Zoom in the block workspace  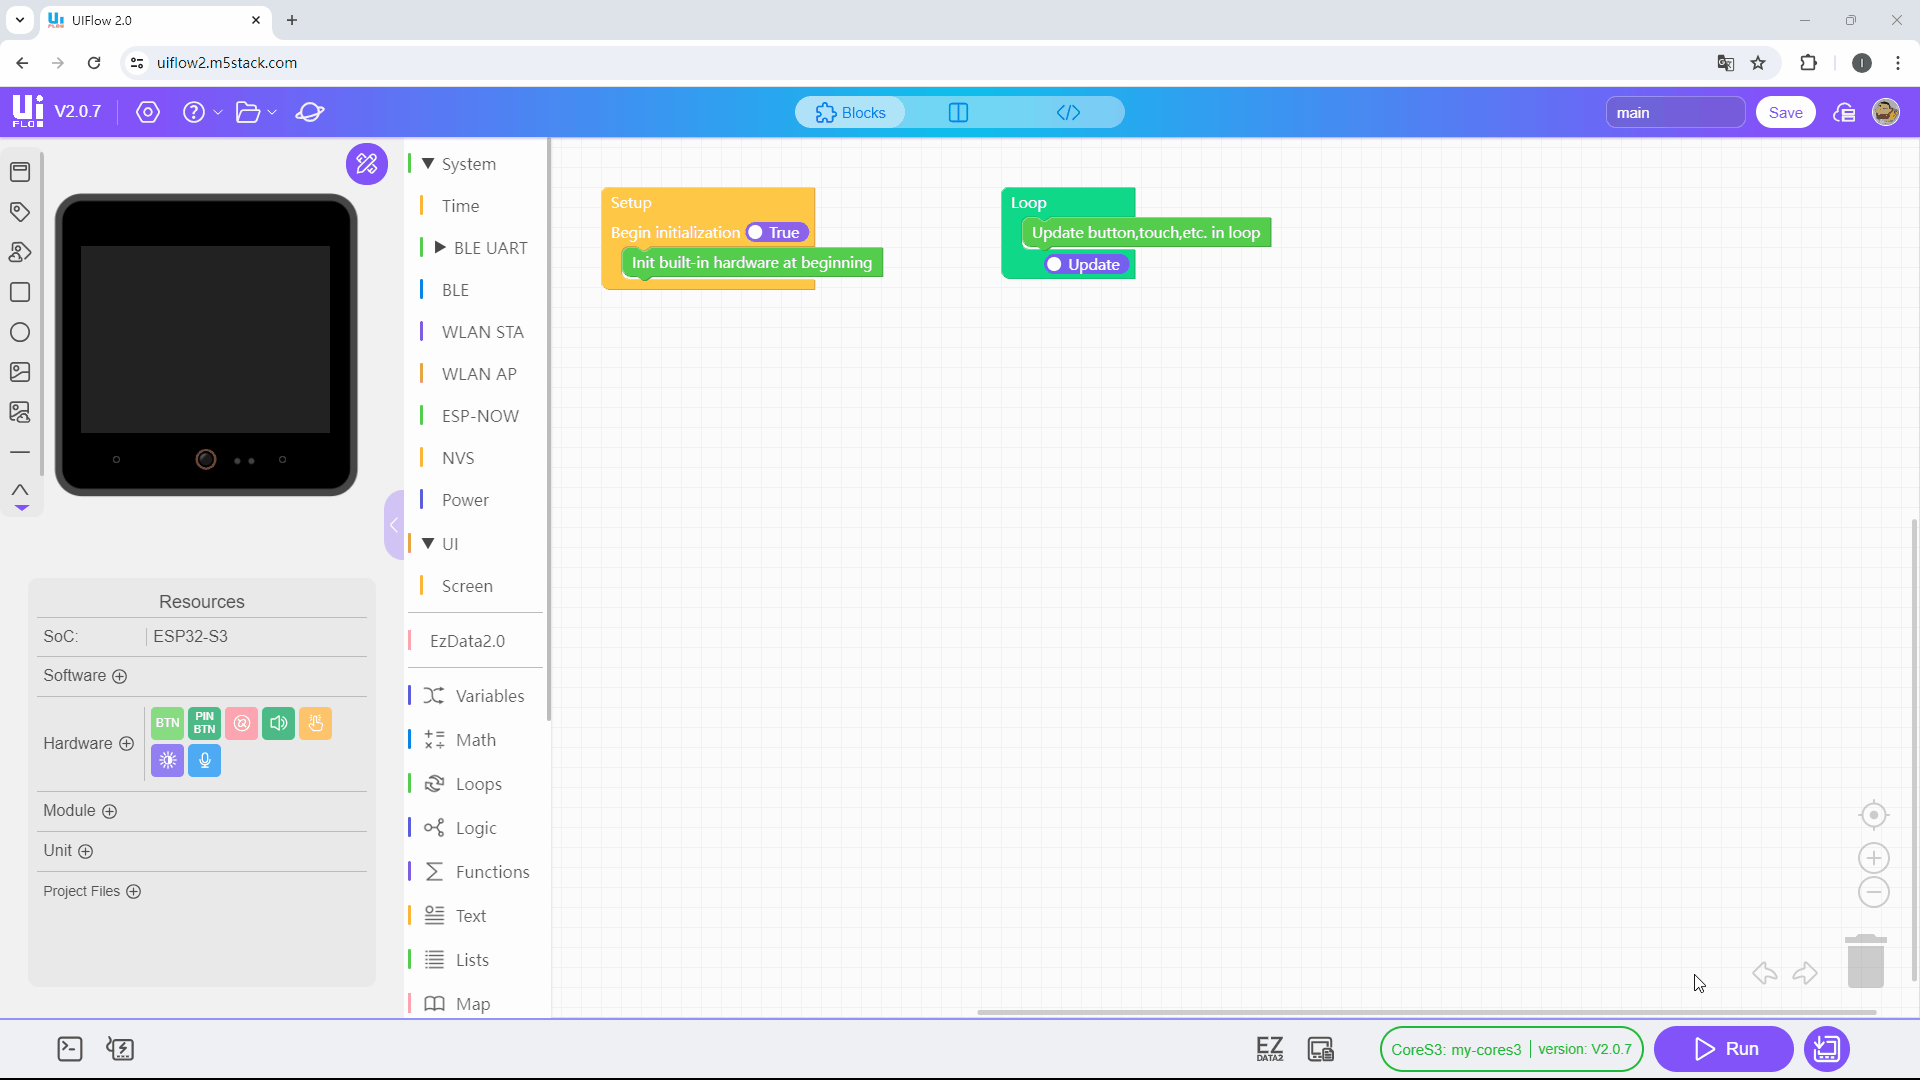pyautogui.click(x=1873, y=858)
